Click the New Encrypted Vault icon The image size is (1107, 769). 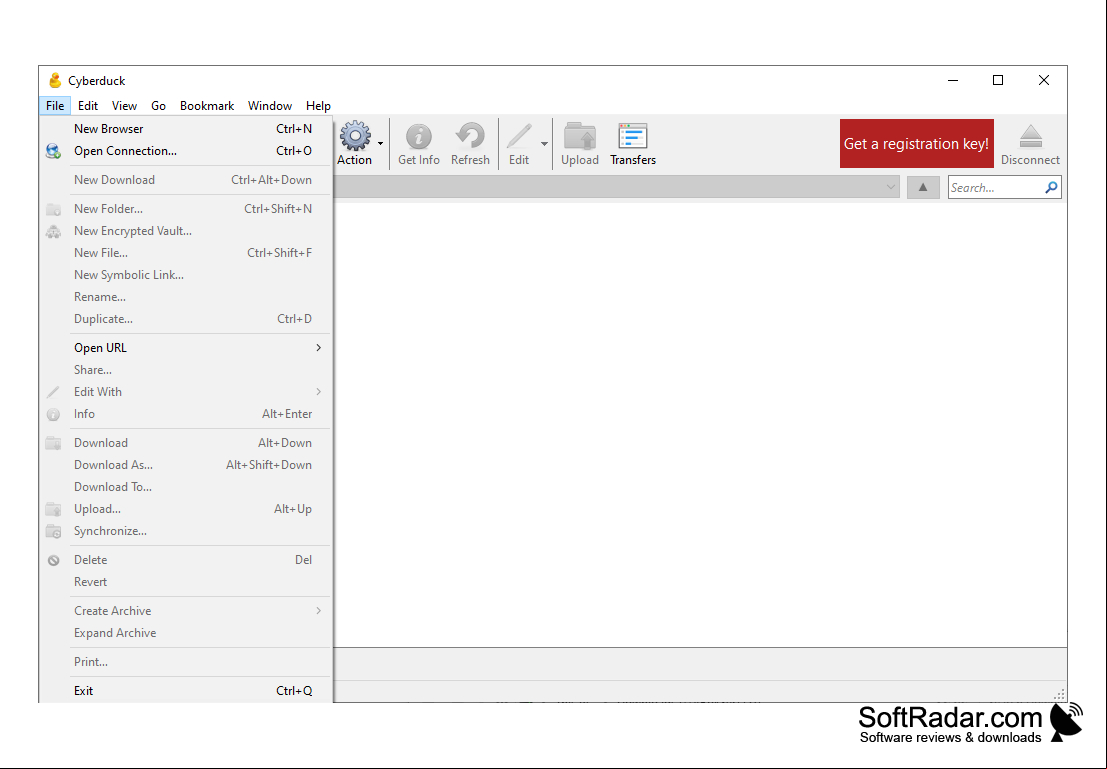[54, 231]
